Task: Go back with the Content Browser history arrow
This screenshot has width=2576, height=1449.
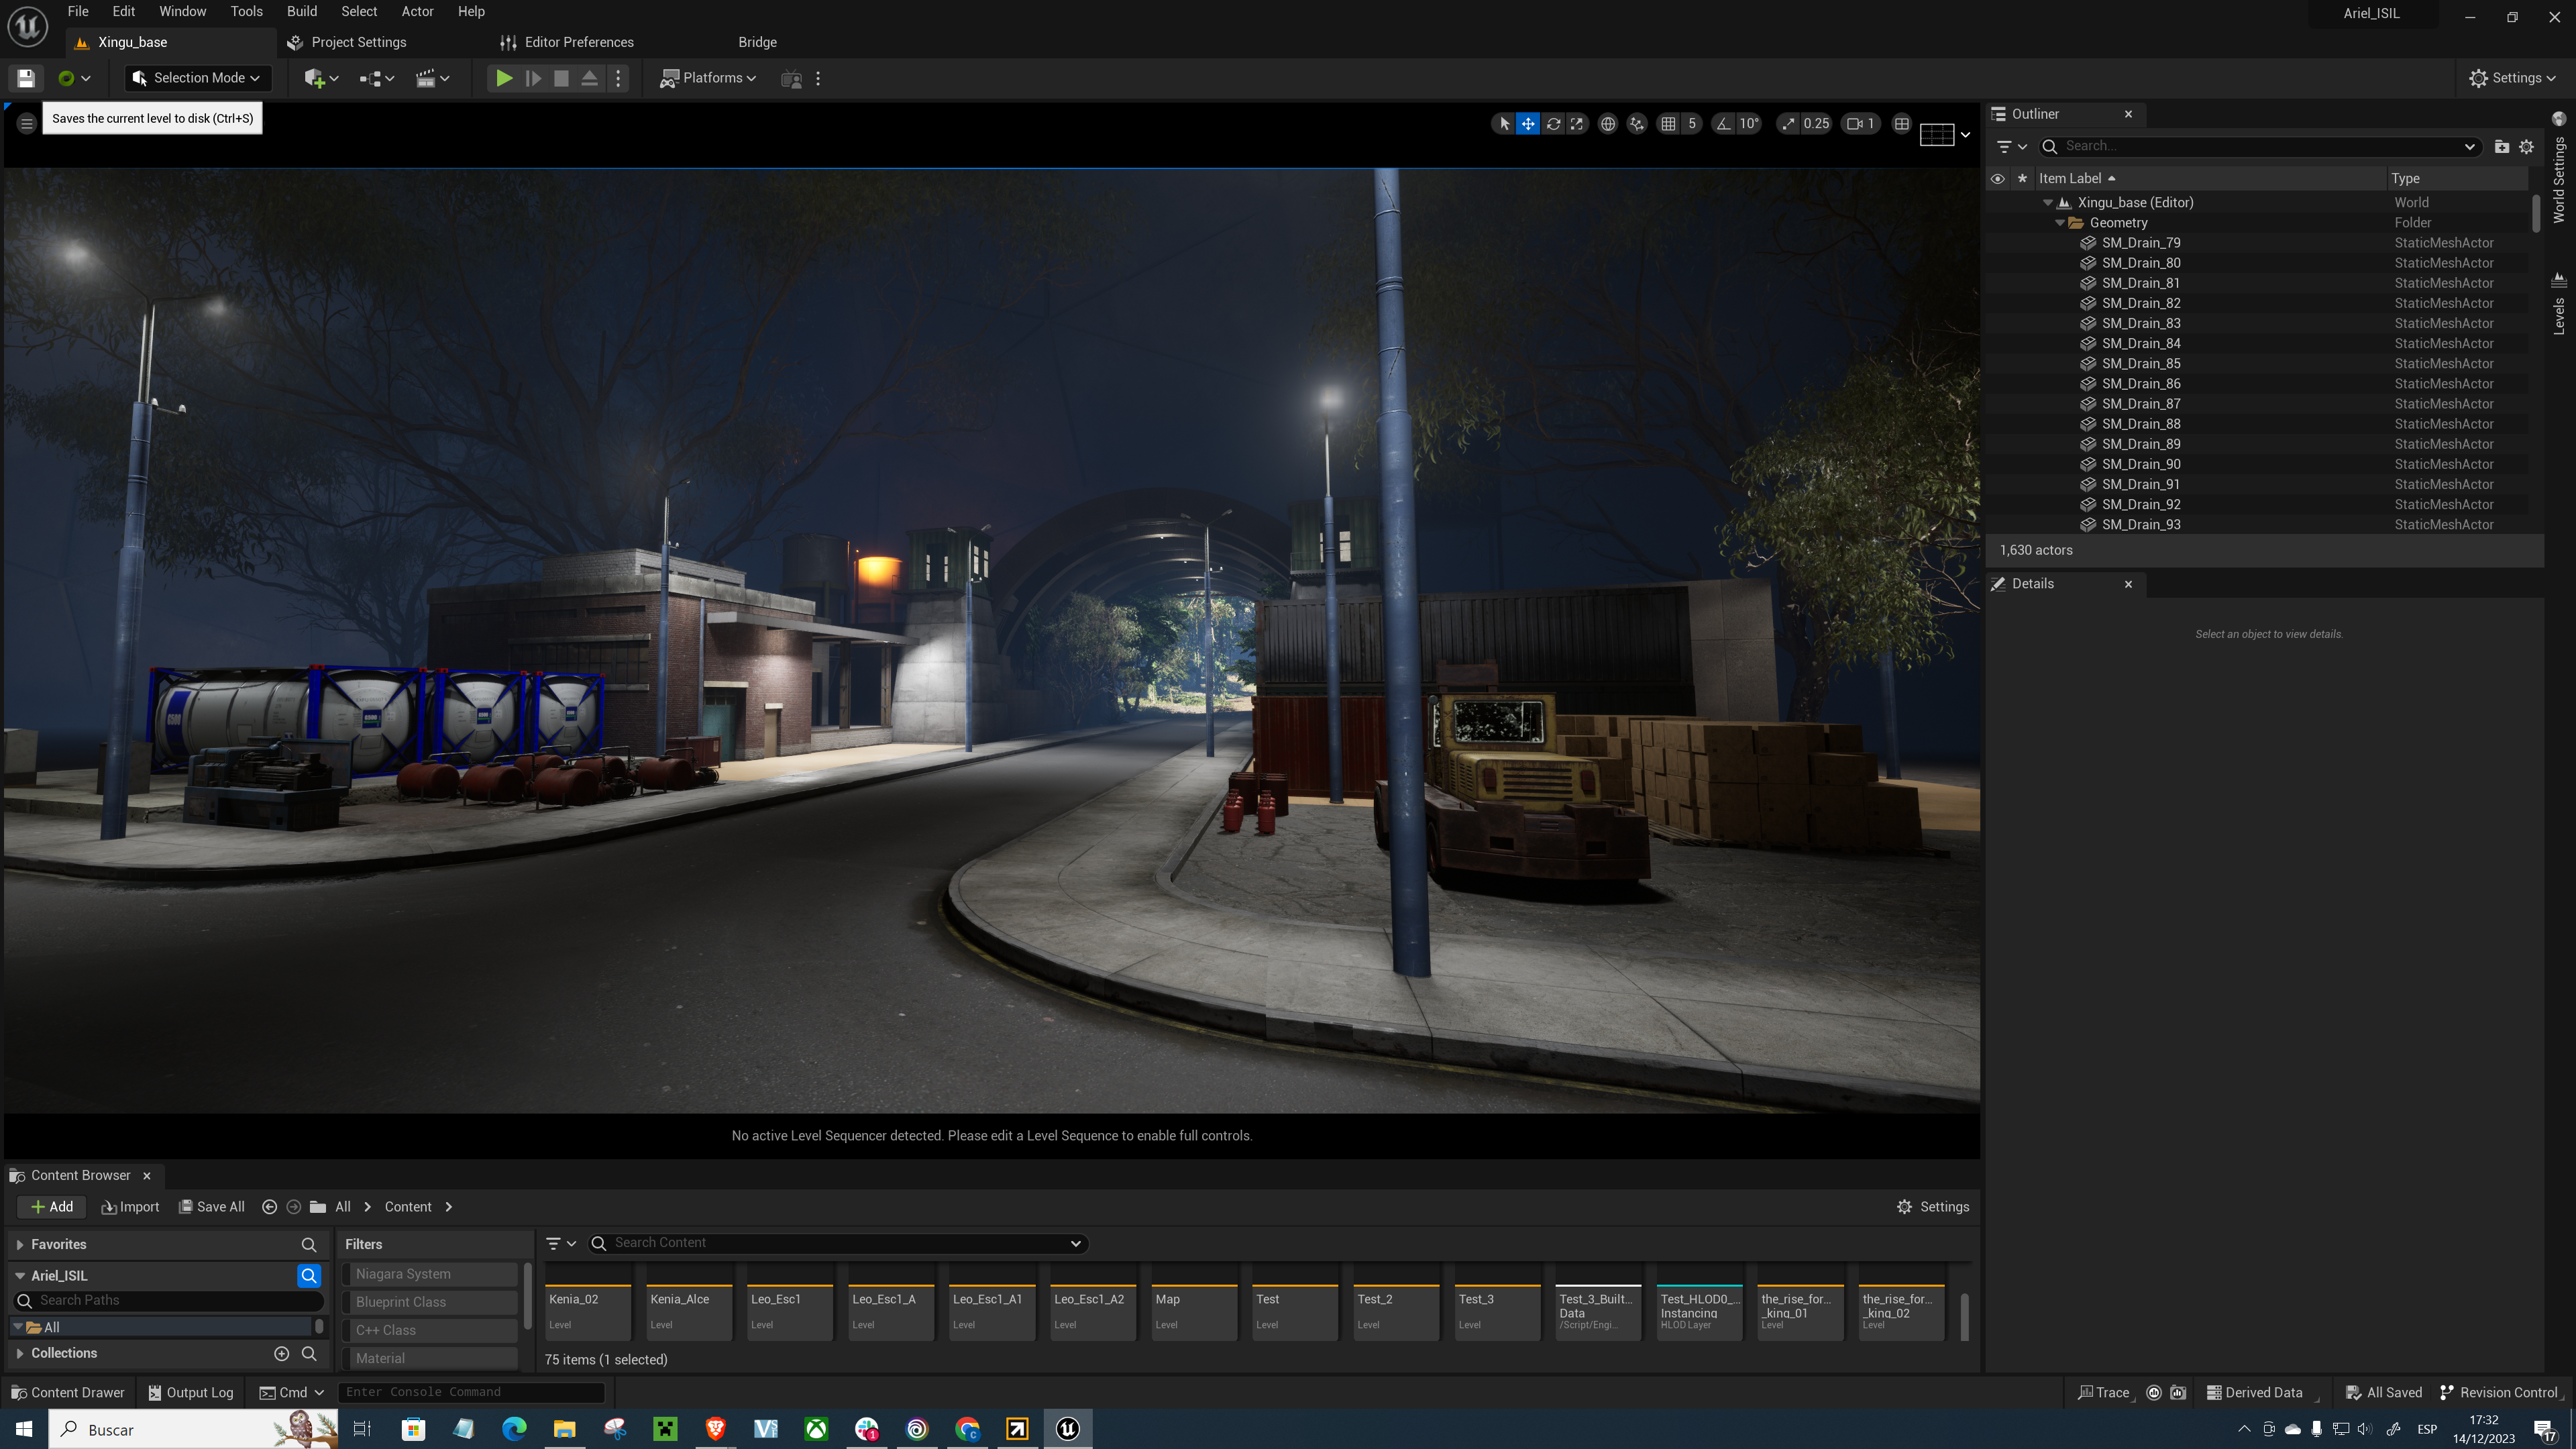Action: [269, 1207]
